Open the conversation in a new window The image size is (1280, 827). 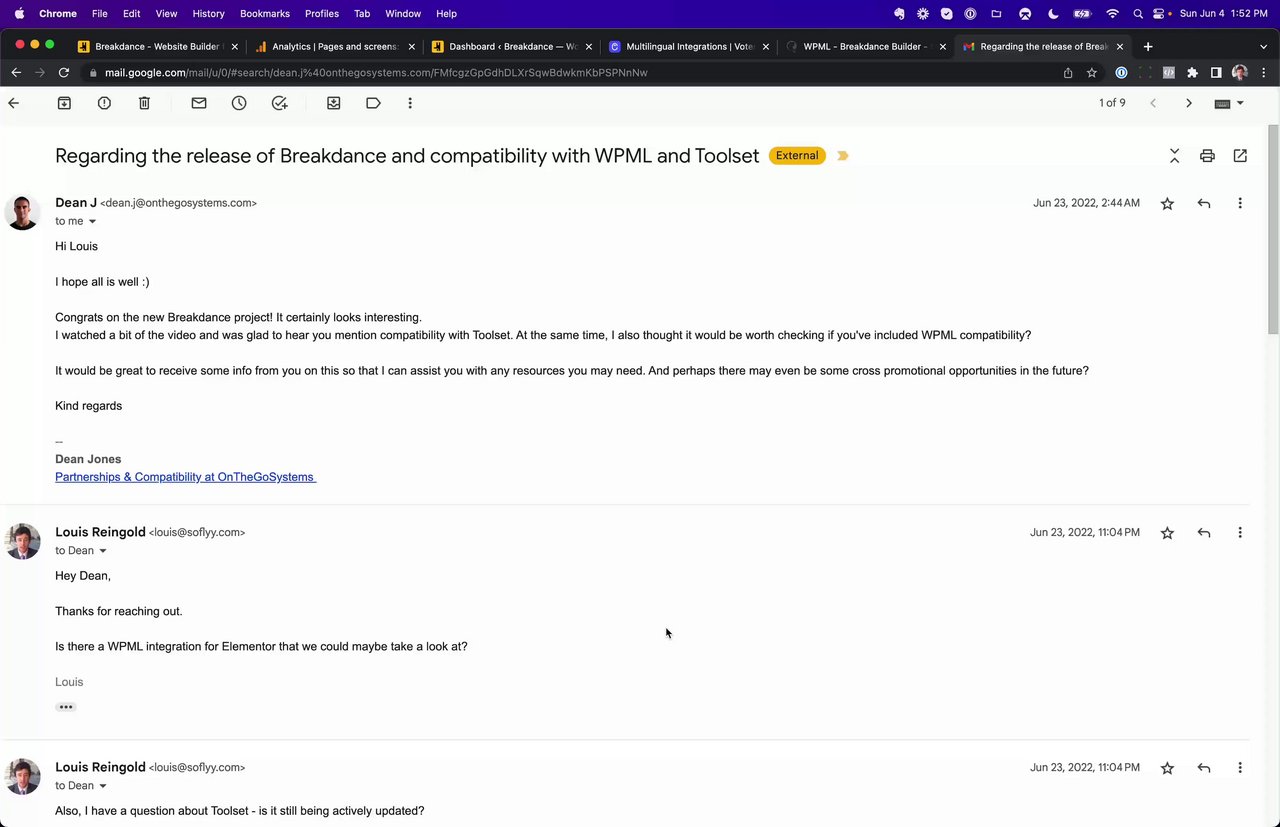(x=1240, y=156)
